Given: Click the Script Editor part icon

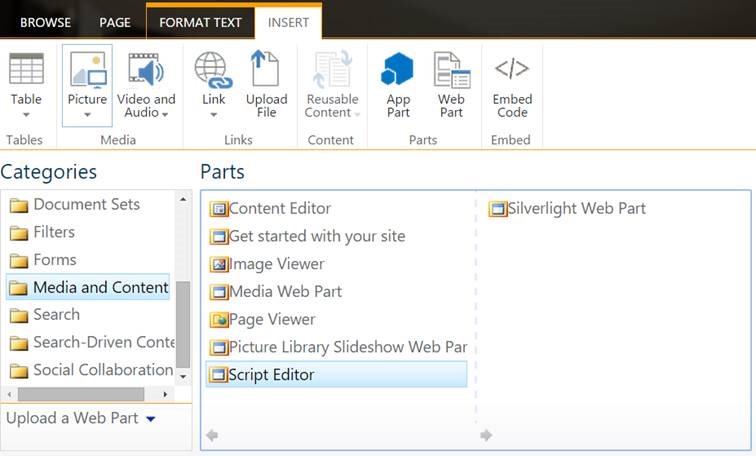Looking at the screenshot, I should [219, 375].
